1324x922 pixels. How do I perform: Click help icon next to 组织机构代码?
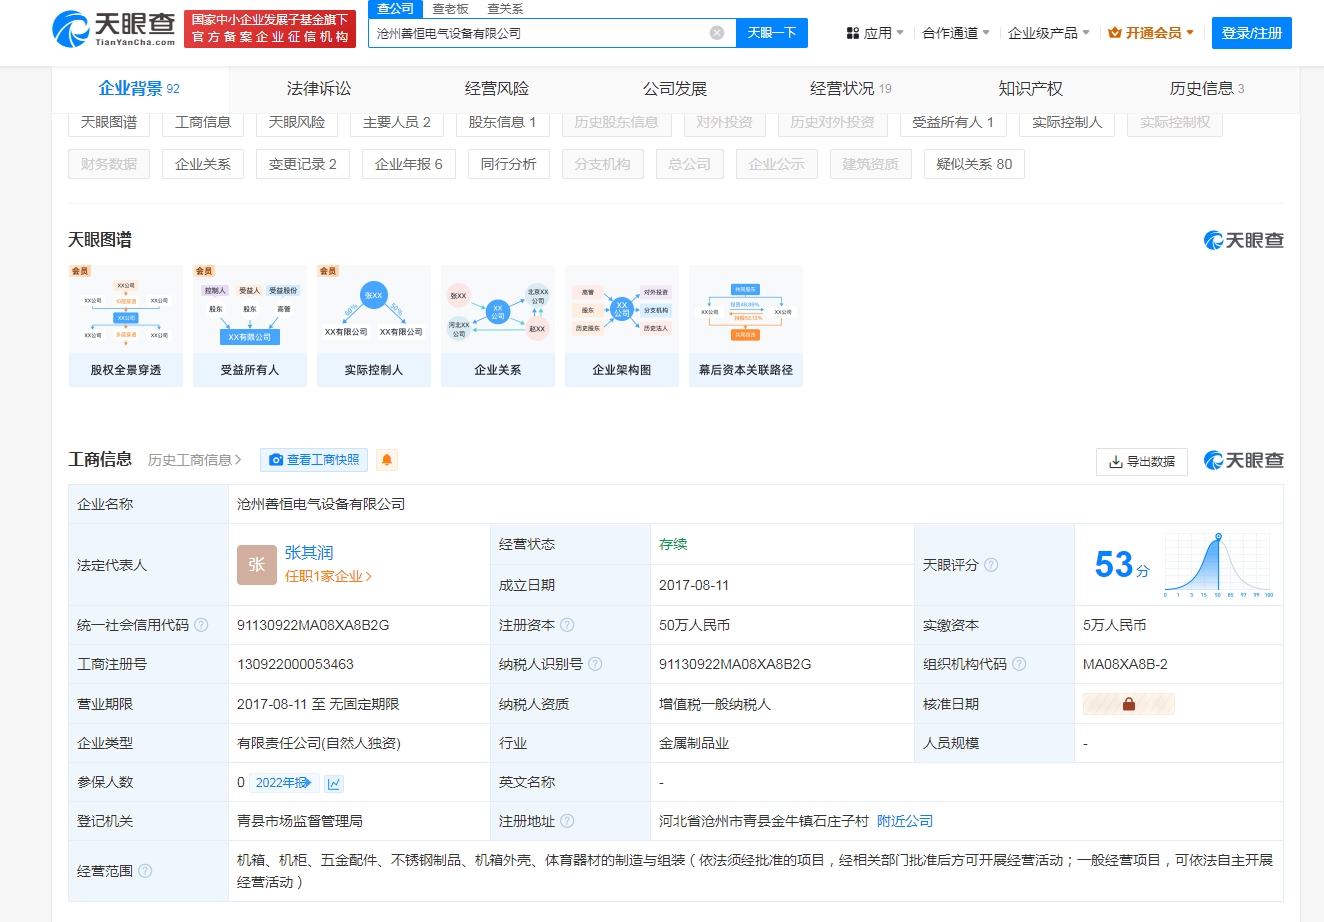click(1019, 664)
